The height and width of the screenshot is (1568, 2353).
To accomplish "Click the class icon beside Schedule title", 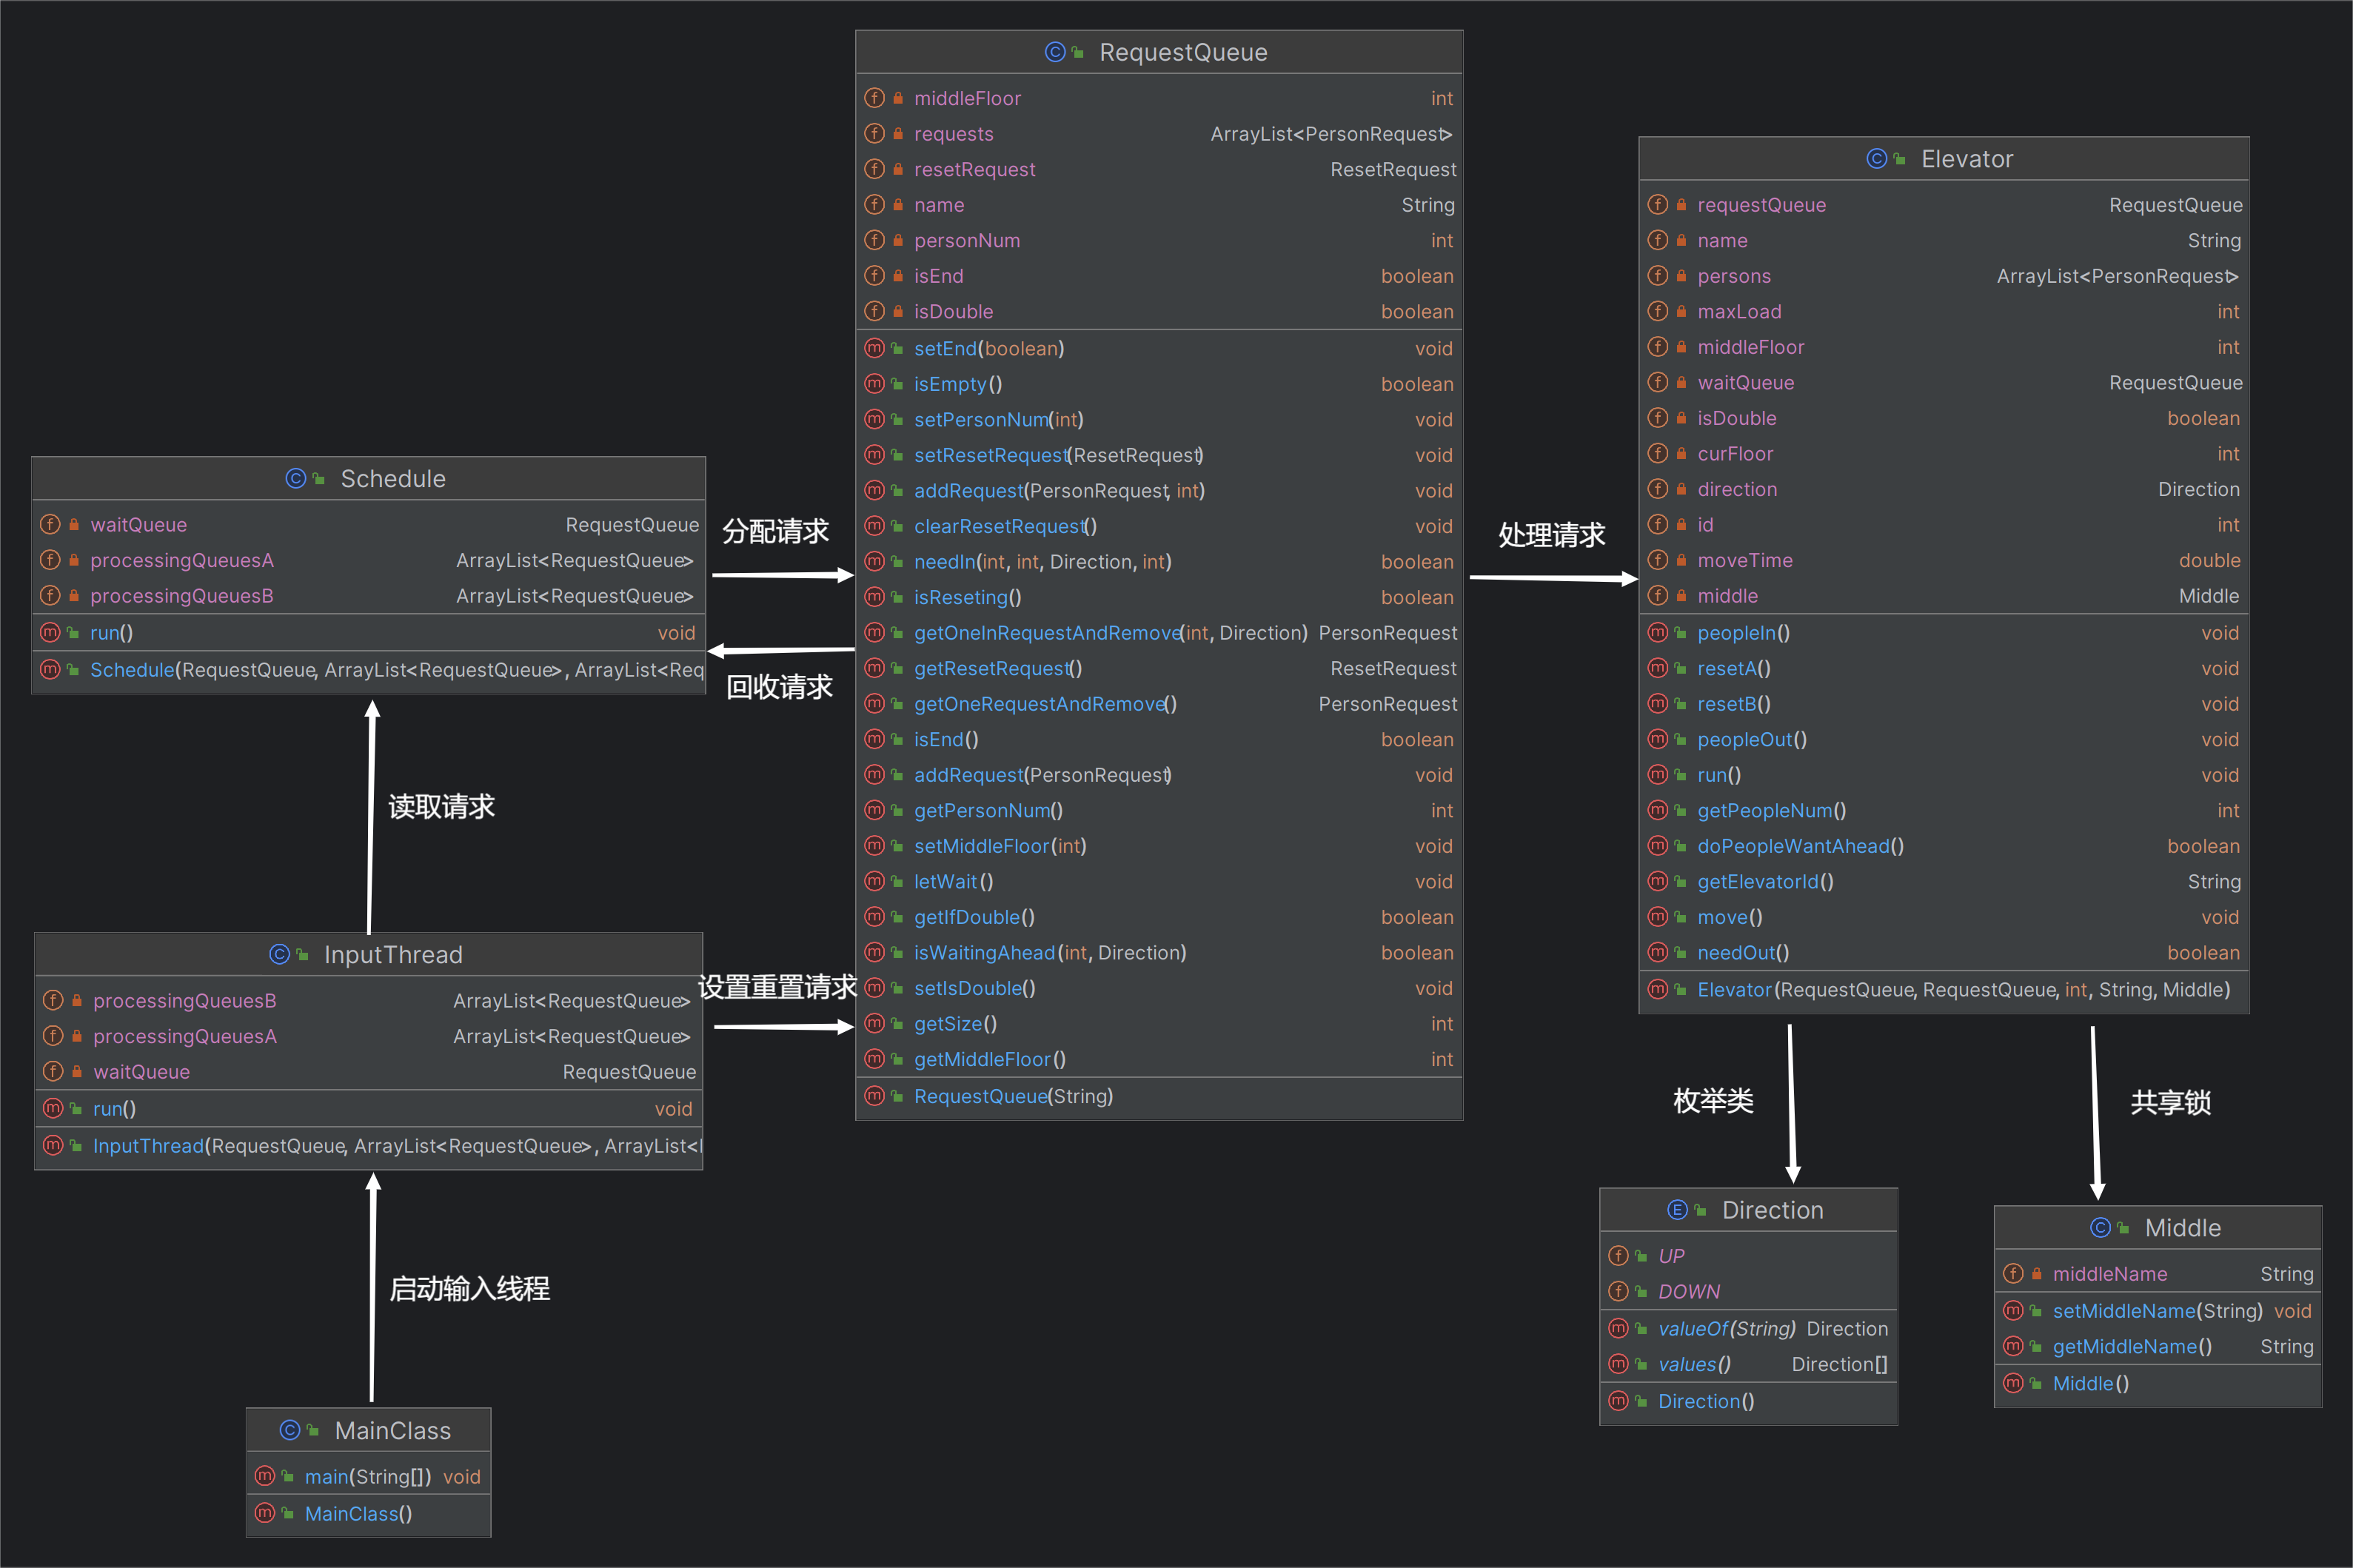I will coord(296,479).
